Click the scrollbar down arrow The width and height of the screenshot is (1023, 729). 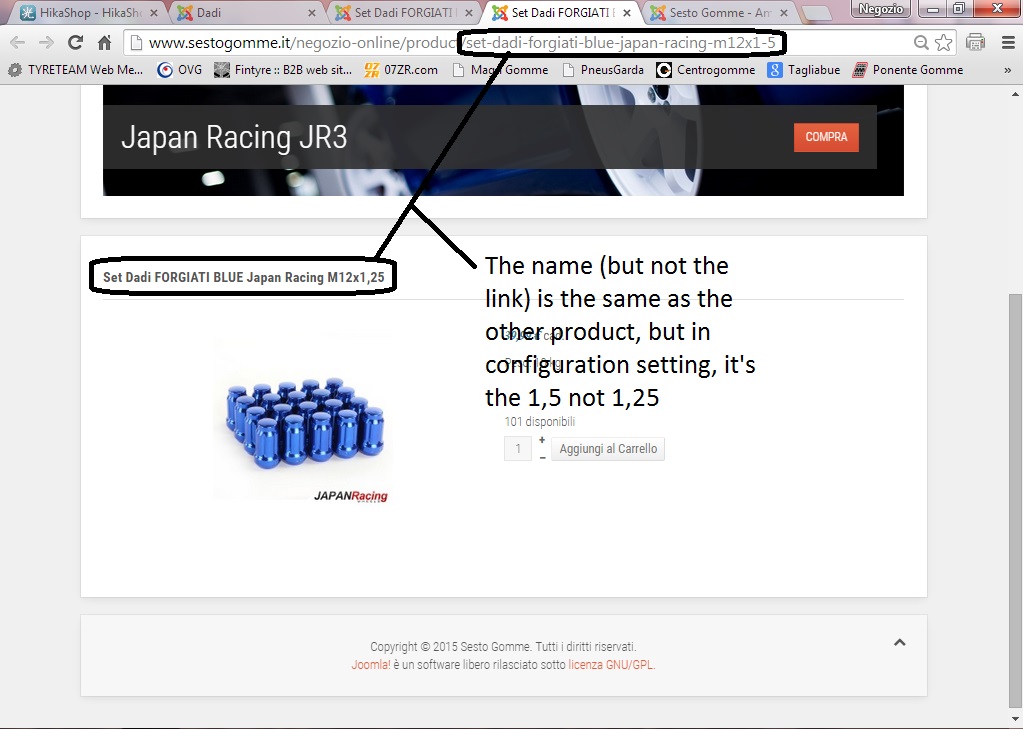tap(1016, 719)
